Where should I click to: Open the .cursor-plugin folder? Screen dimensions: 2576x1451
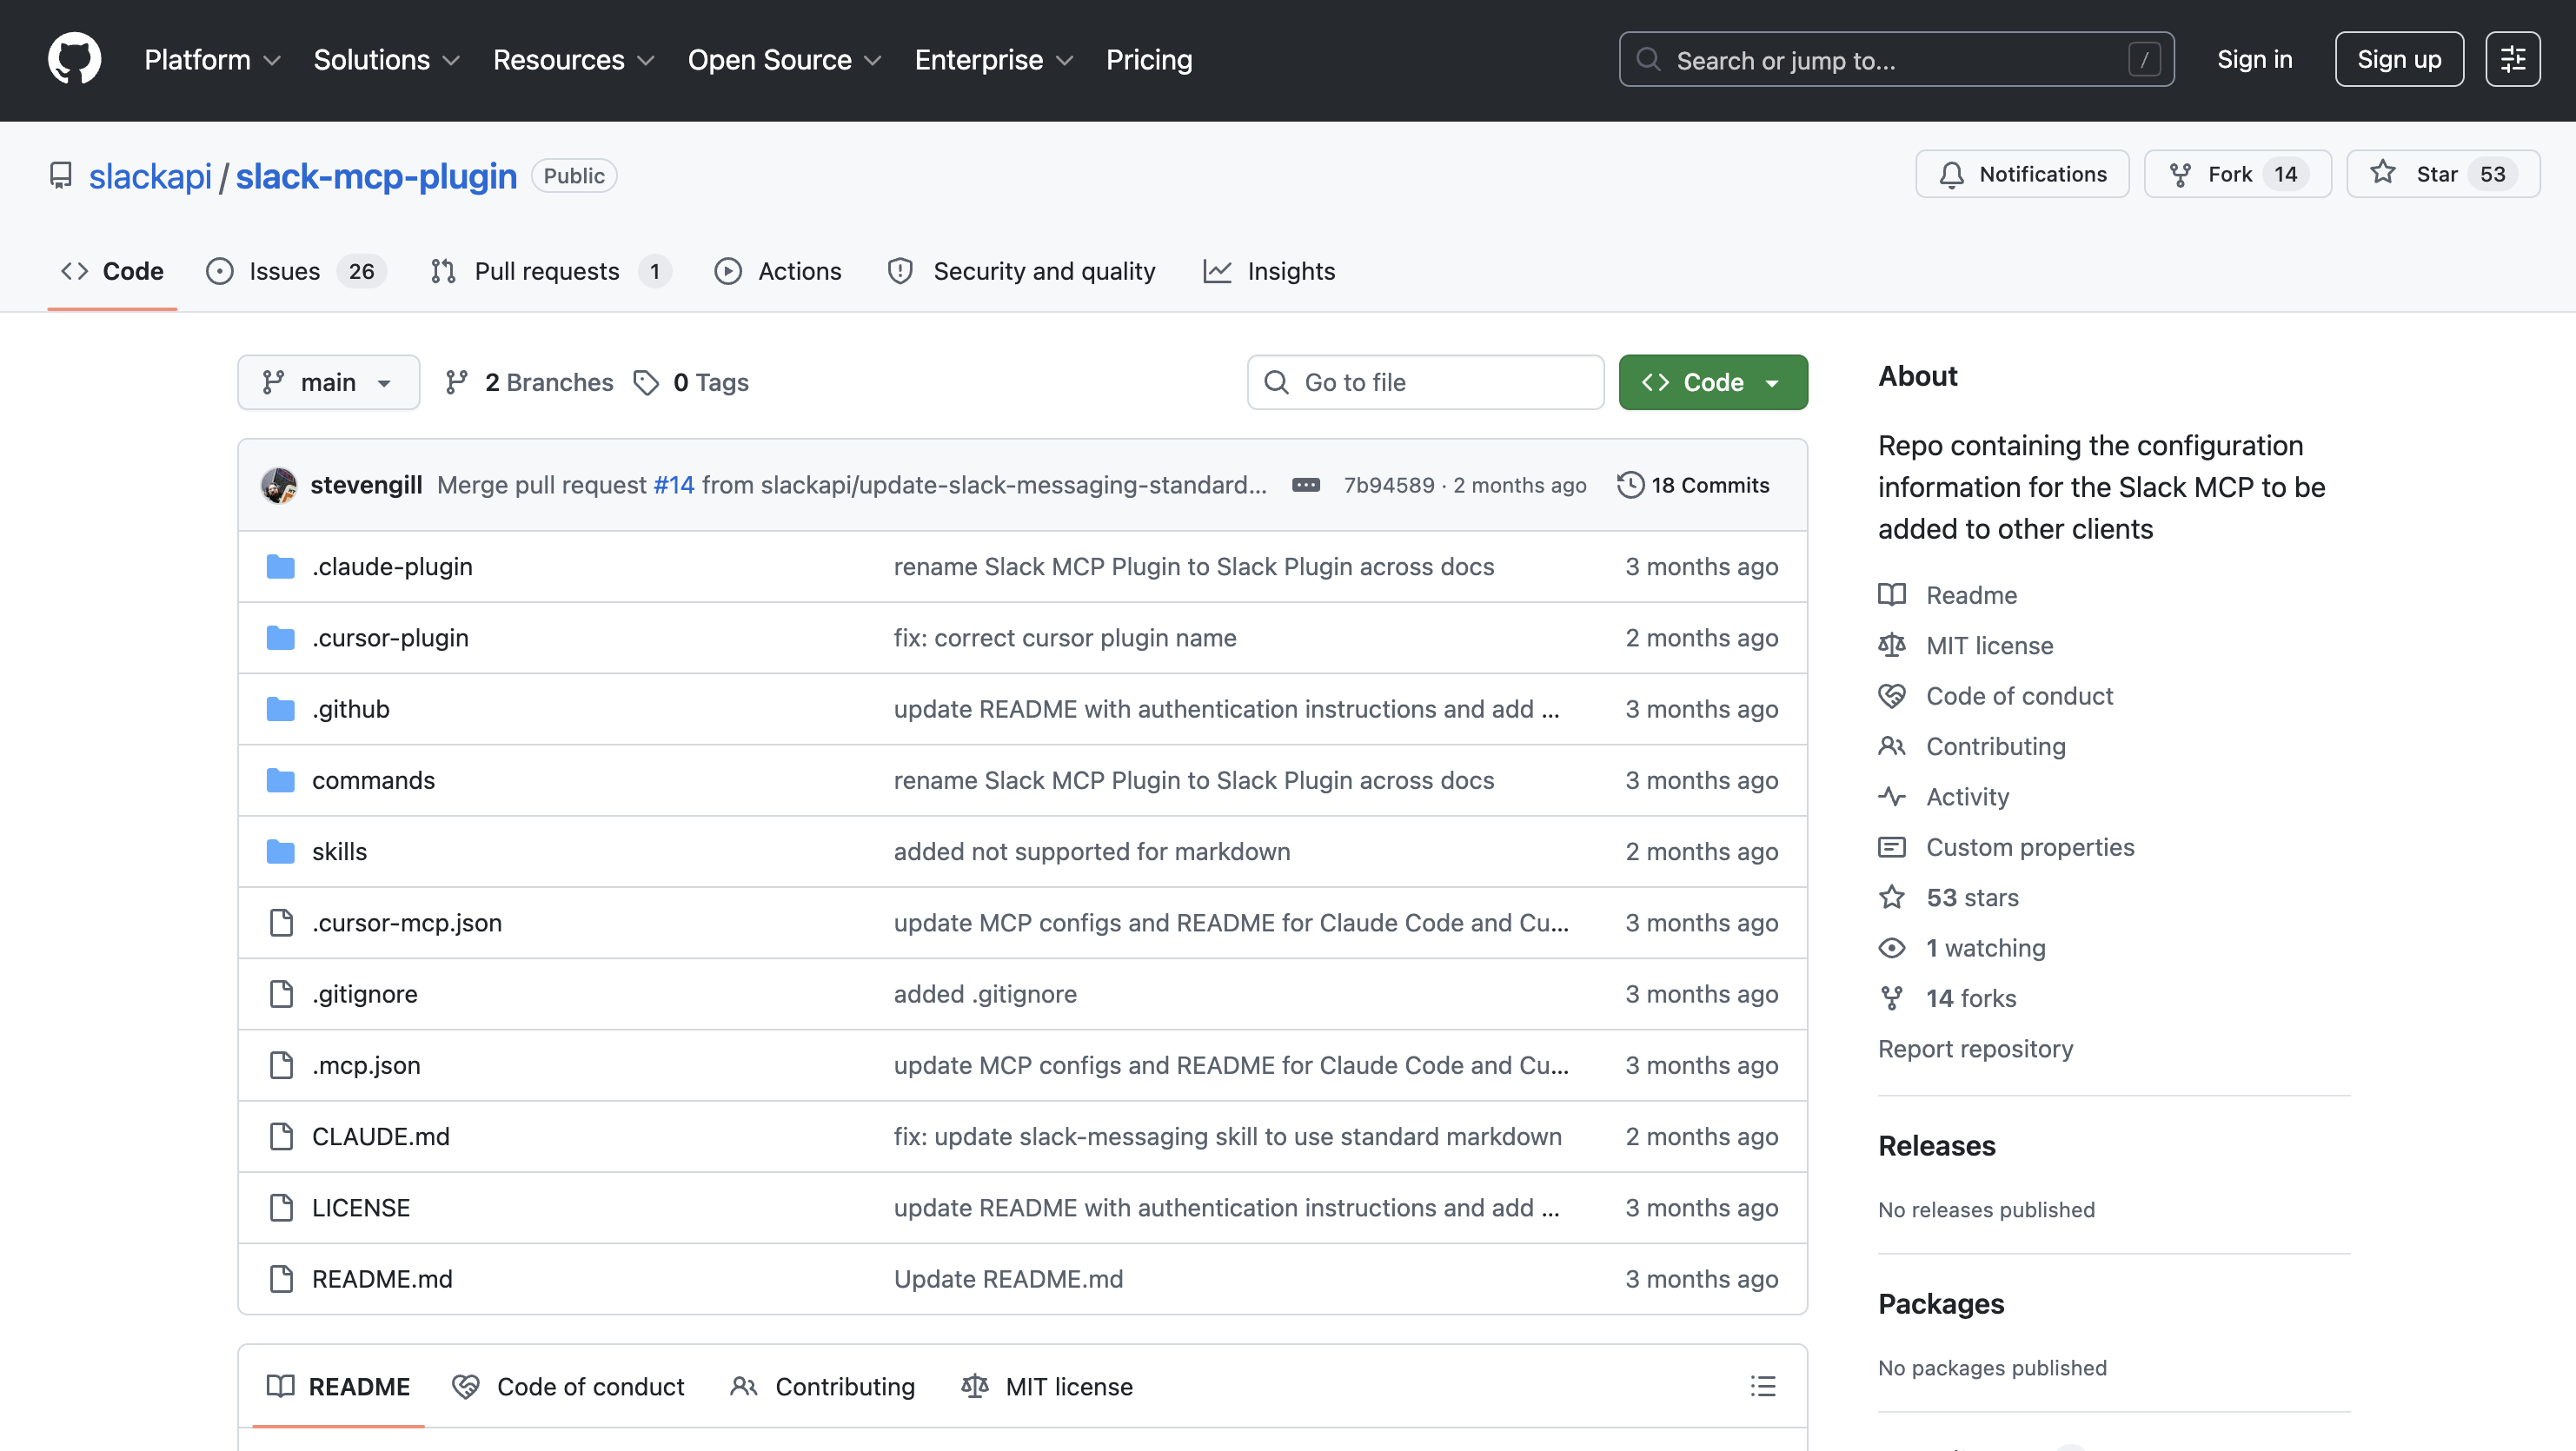point(390,638)
